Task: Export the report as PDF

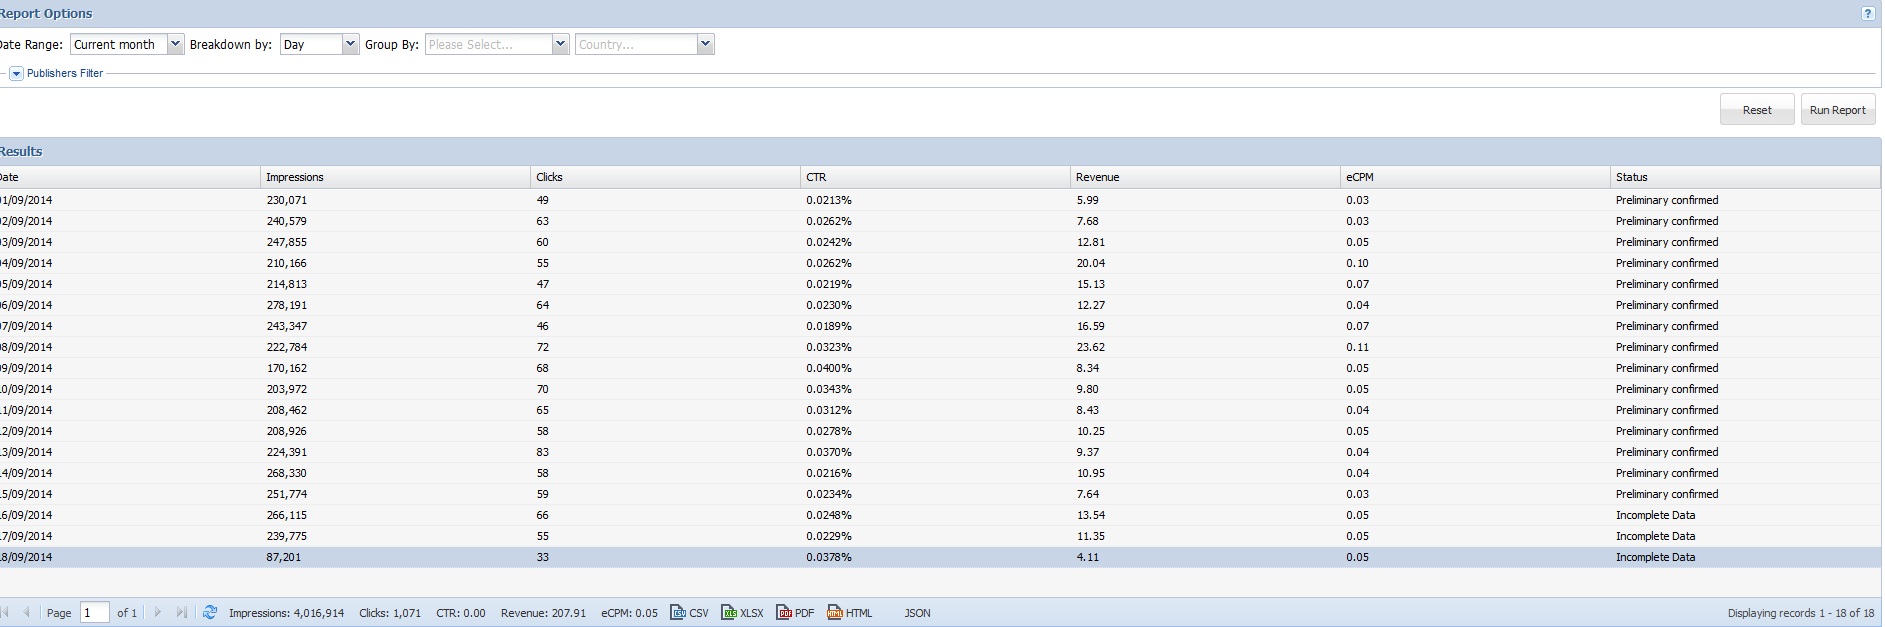Action: click(795, 613)
